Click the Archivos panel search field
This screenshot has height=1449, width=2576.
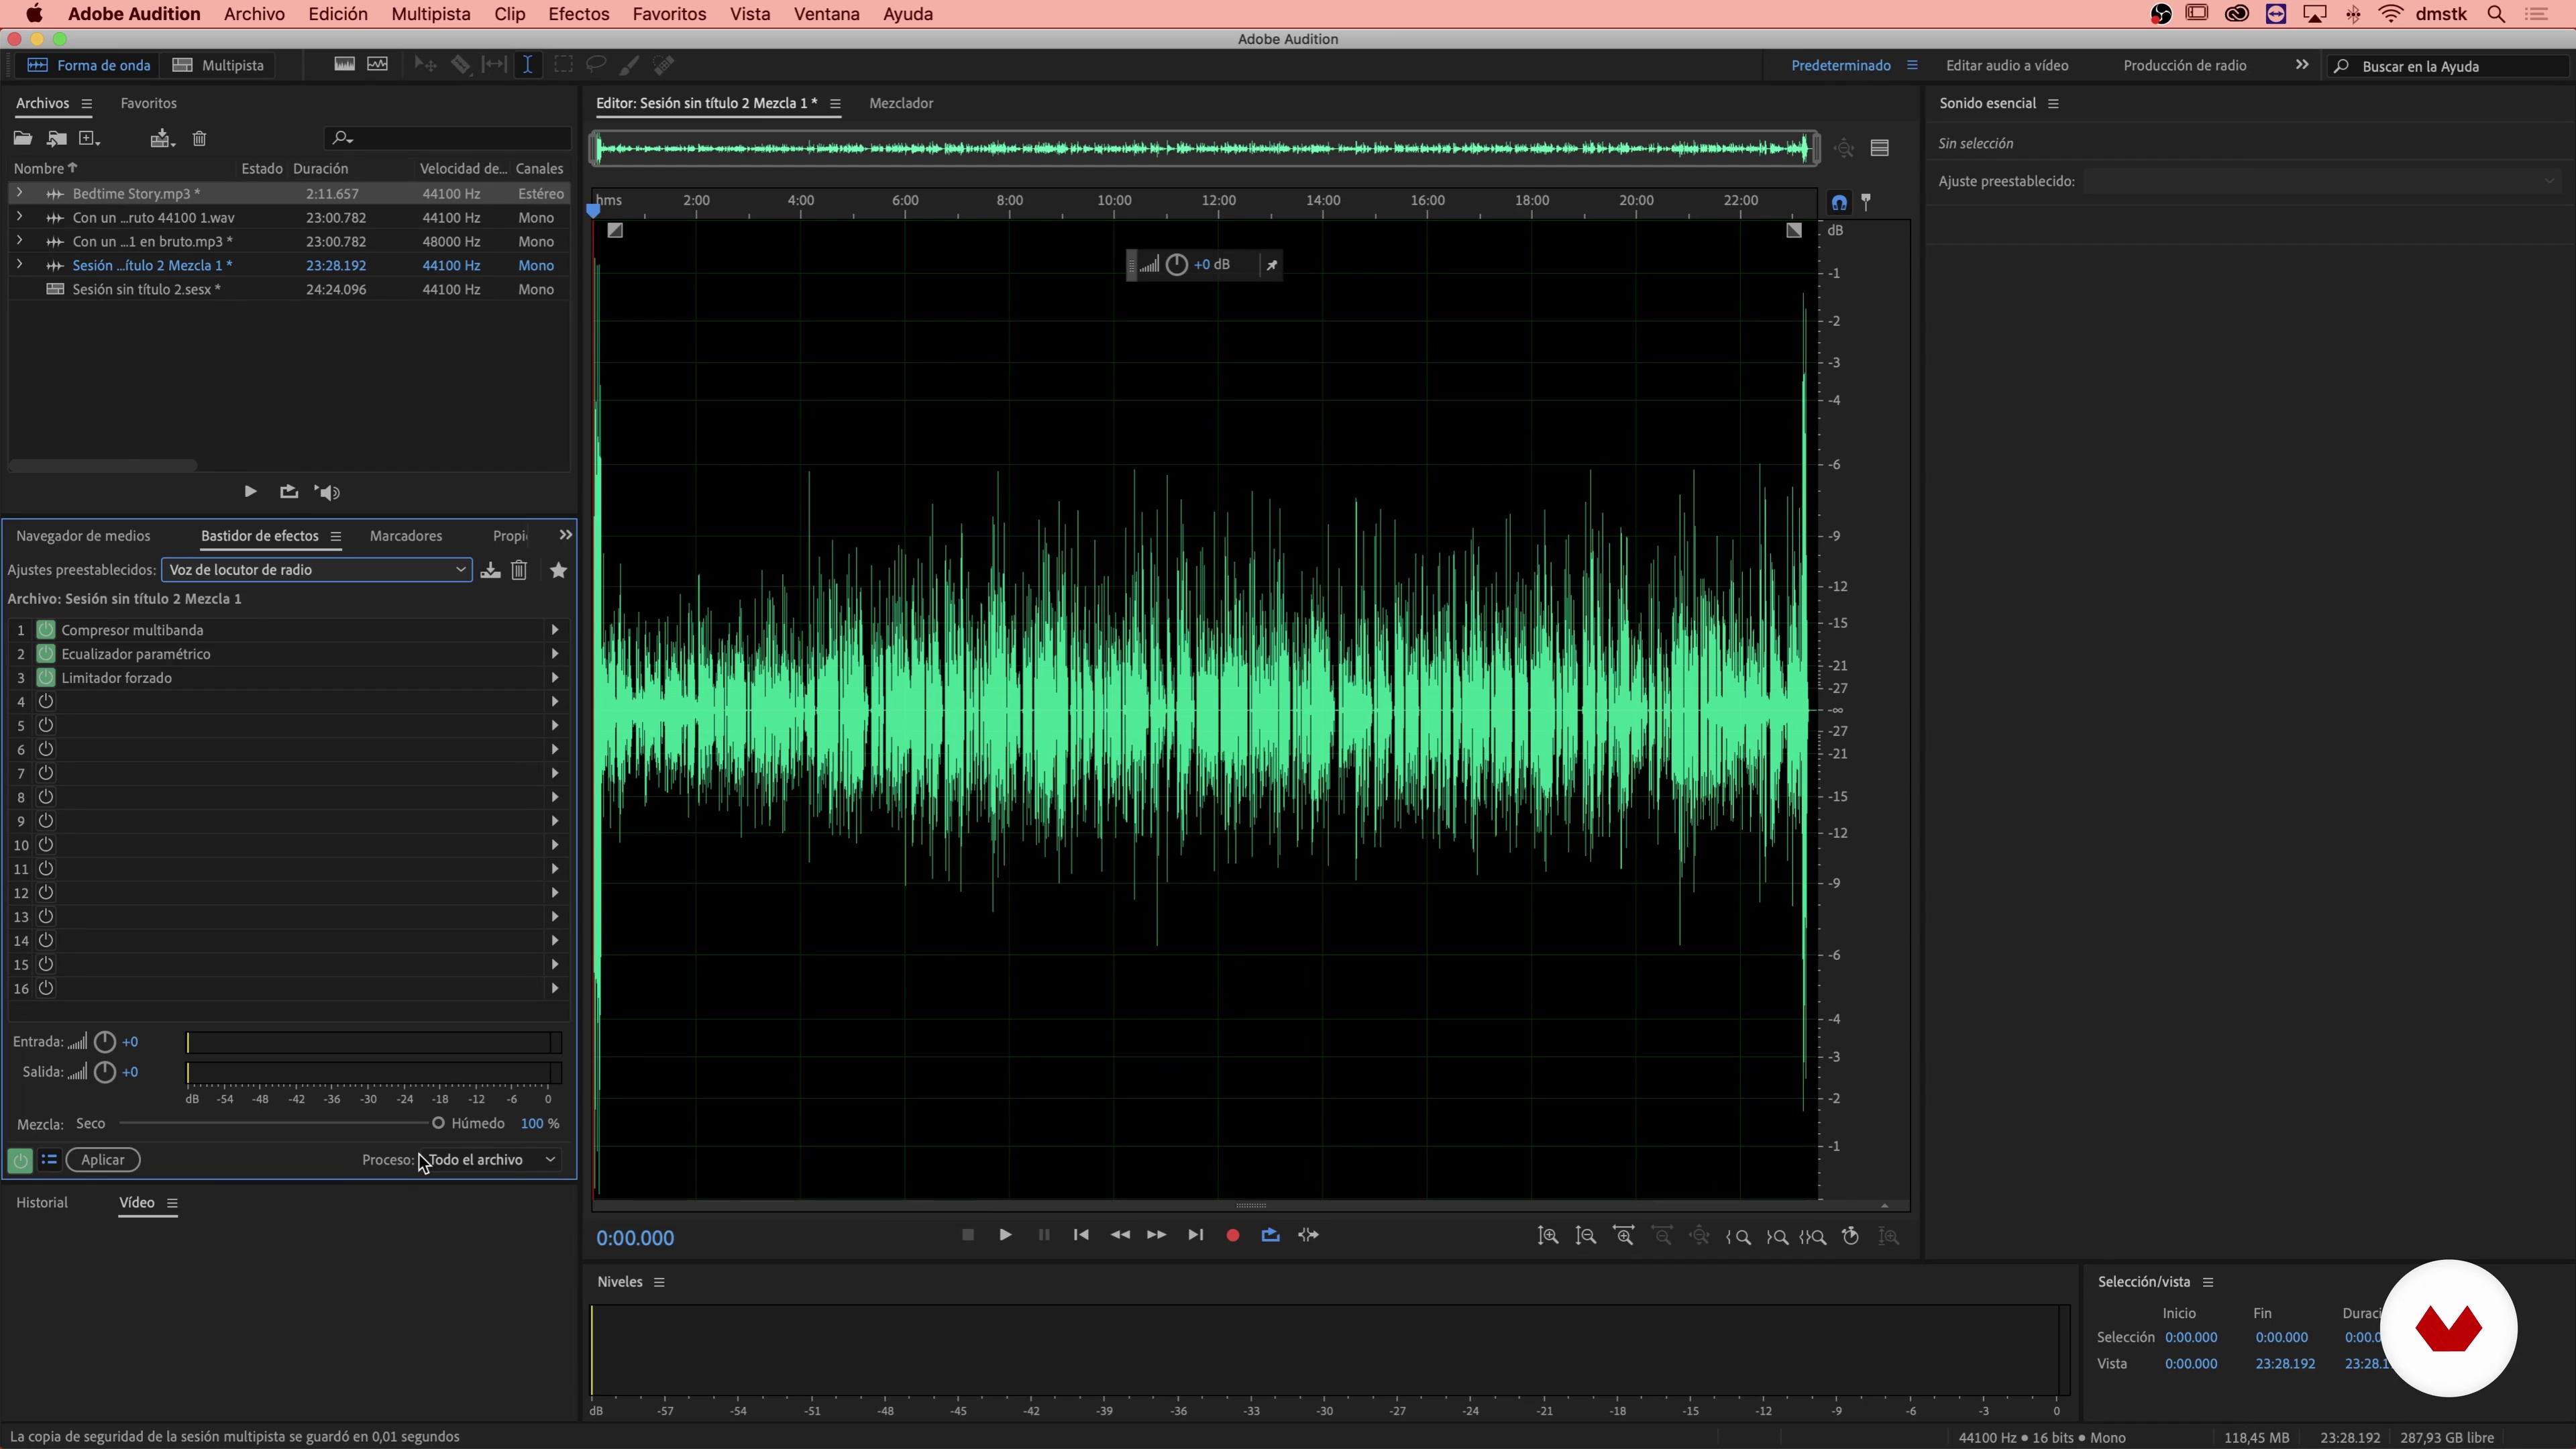448,138
